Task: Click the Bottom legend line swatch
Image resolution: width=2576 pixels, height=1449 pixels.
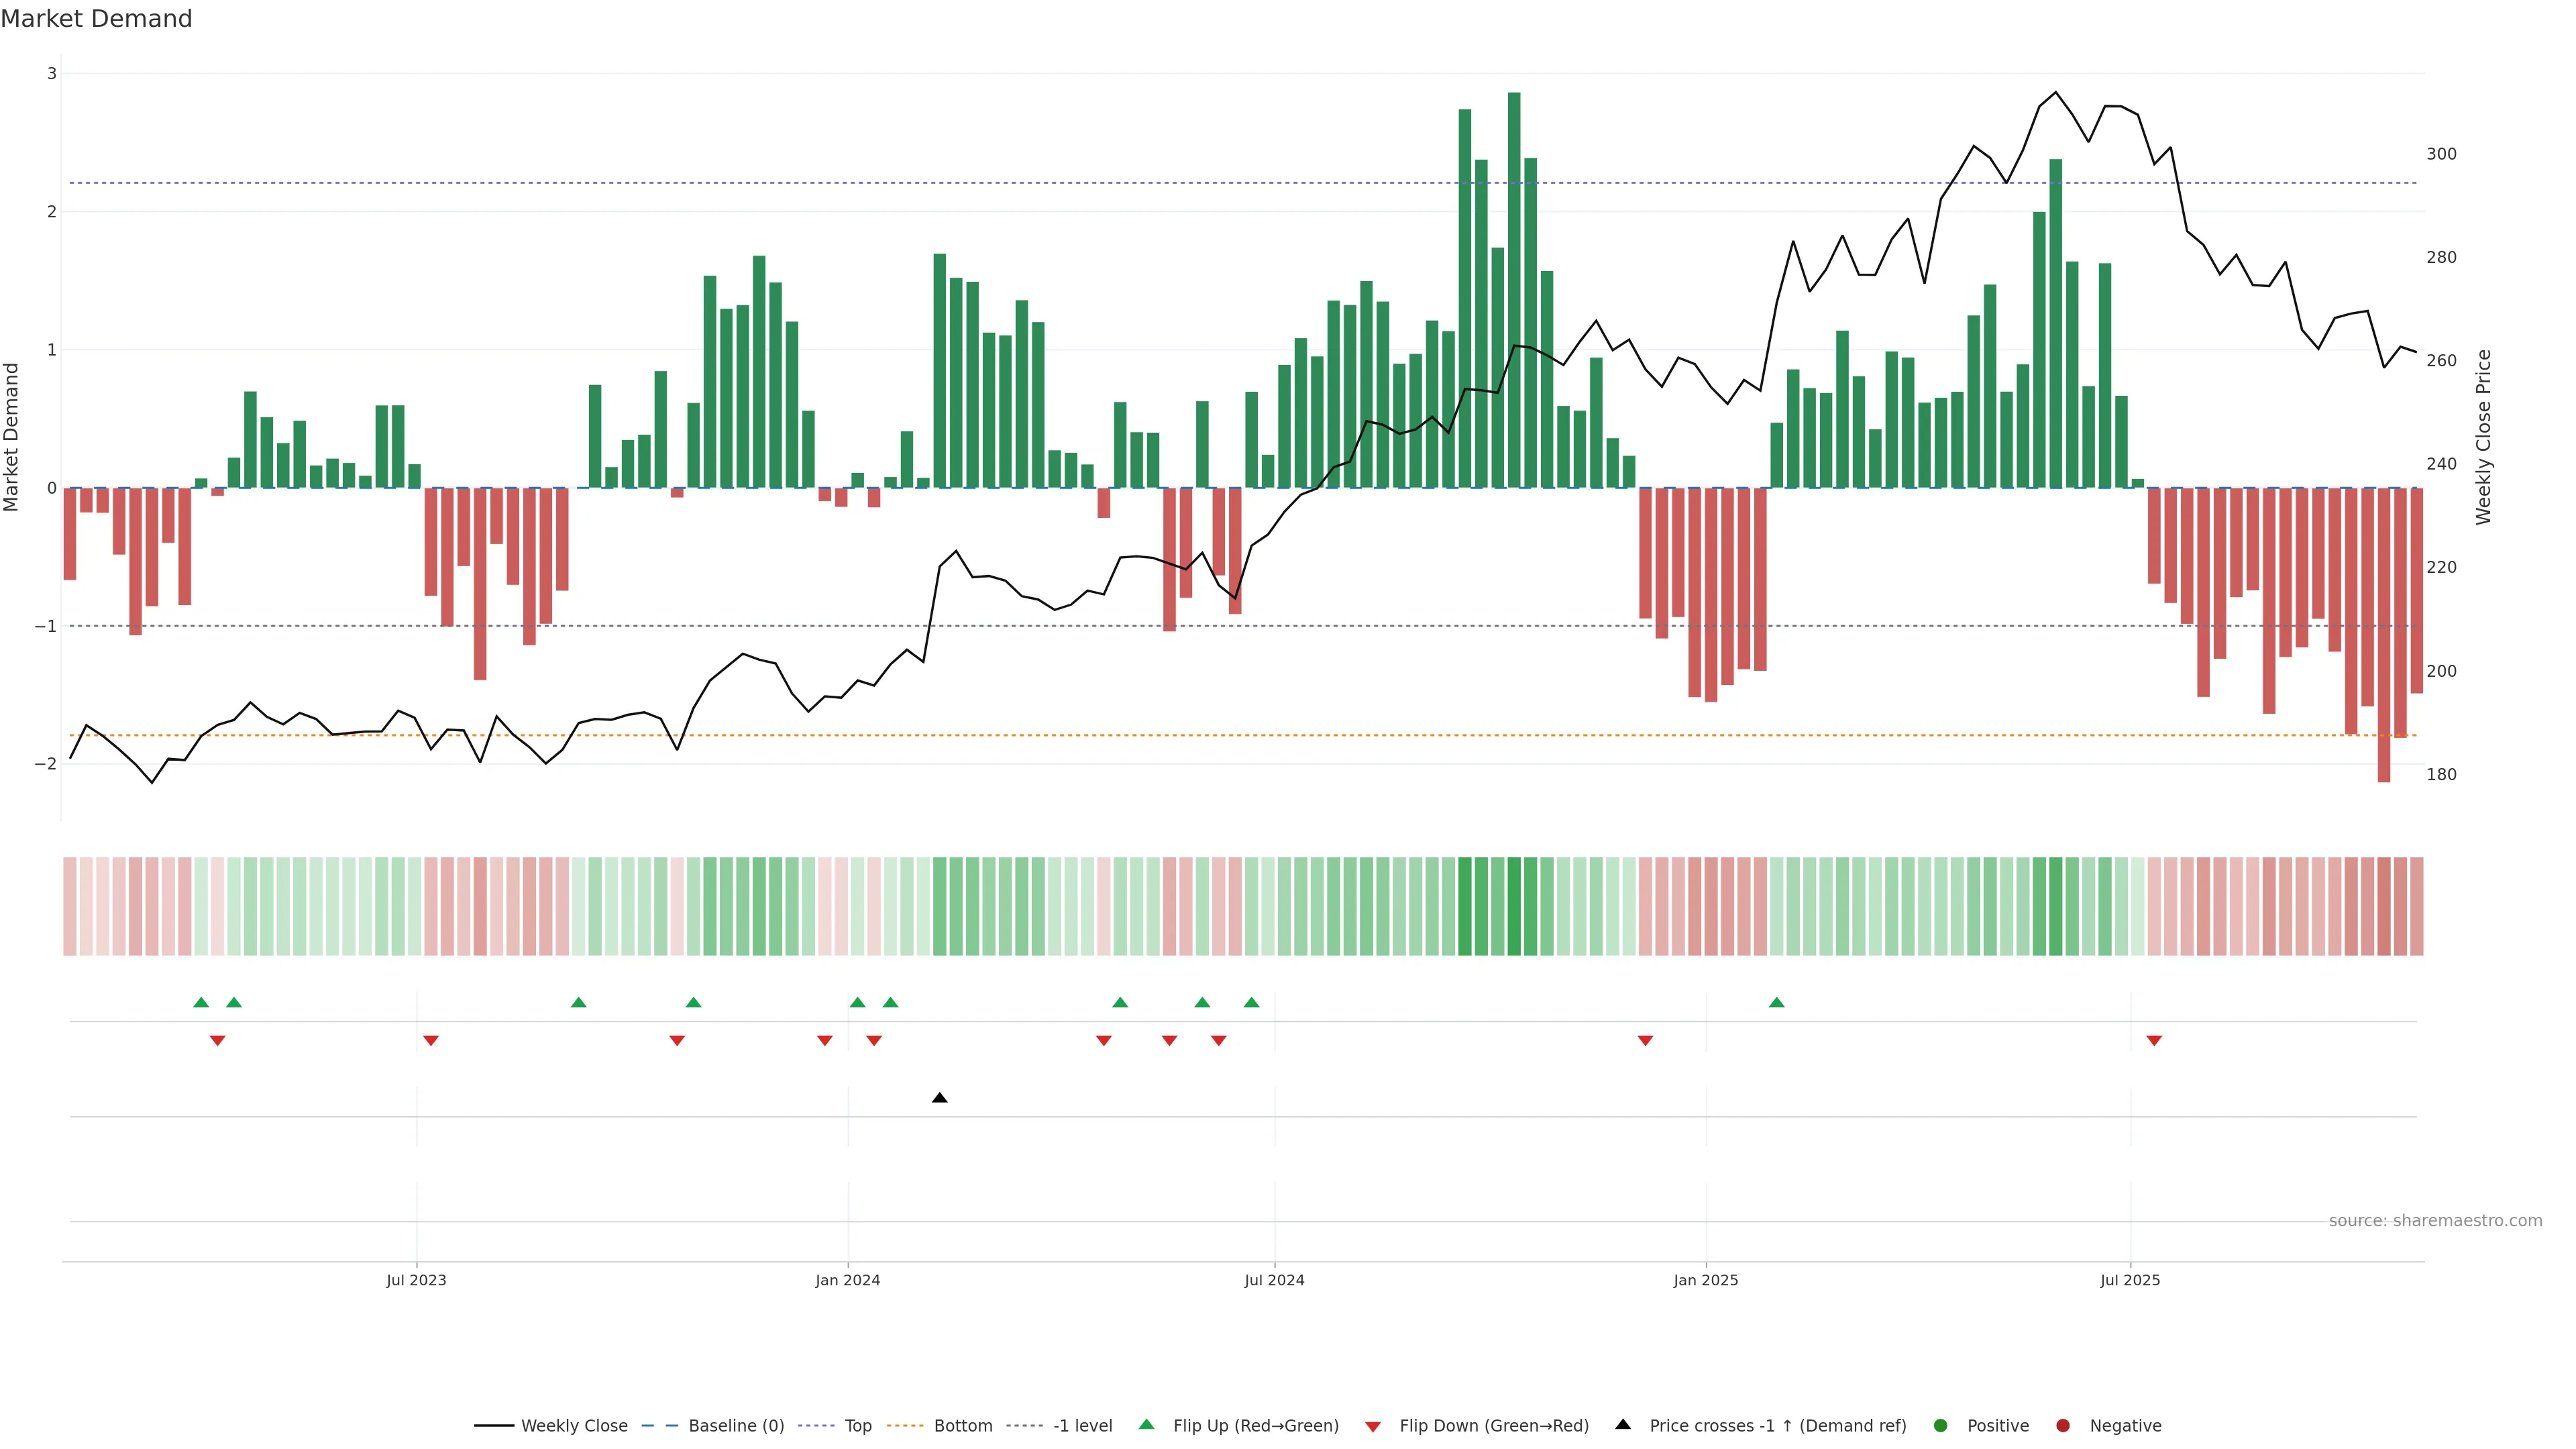Action: (x=906, y=1426)
